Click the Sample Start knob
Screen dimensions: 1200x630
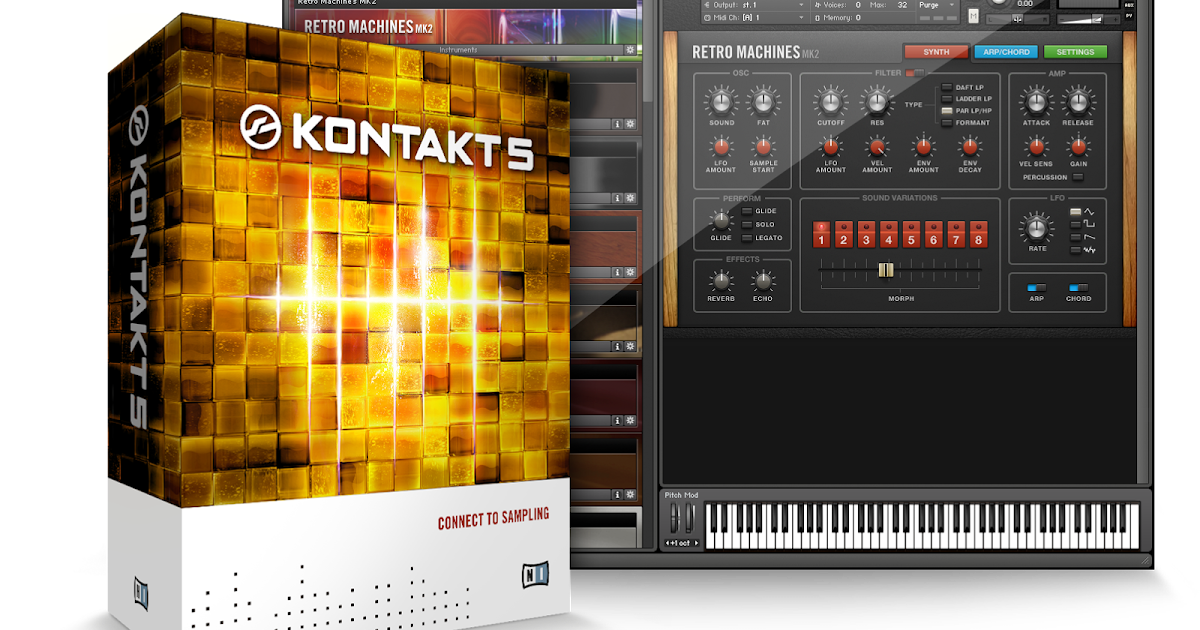[763, 147]
